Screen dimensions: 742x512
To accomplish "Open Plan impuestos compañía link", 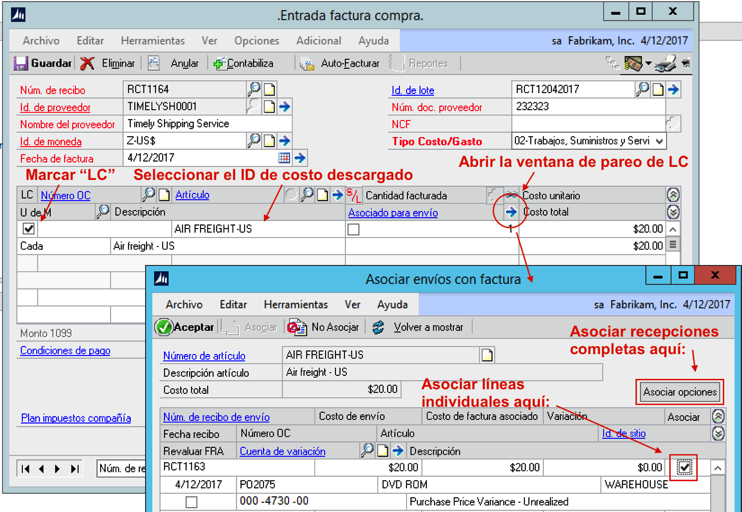I will [x=76, y=418].
